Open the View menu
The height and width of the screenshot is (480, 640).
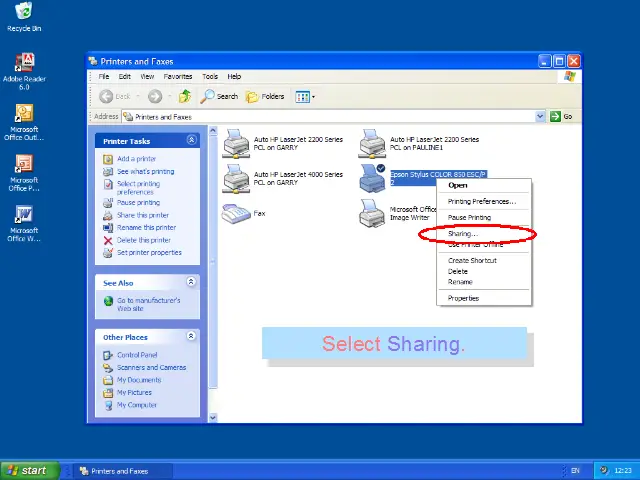[147, 76]
